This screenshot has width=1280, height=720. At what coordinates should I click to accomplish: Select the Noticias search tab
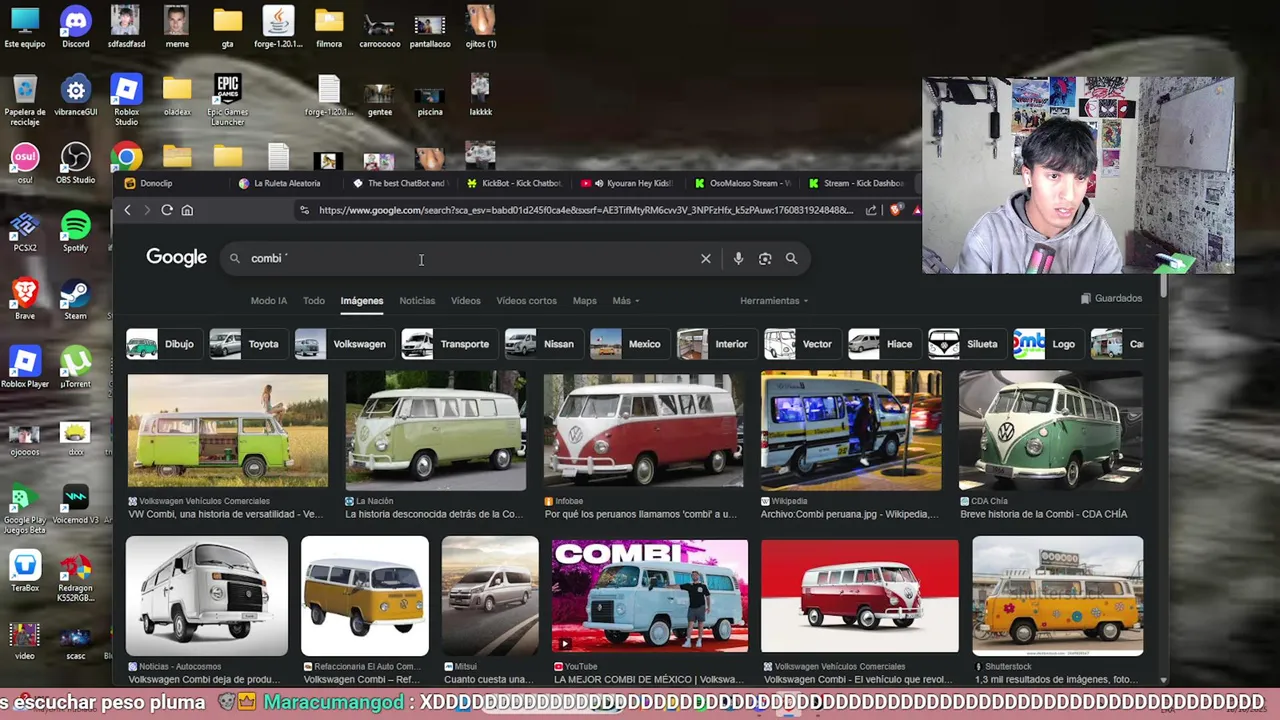click(x=417, y=300)
